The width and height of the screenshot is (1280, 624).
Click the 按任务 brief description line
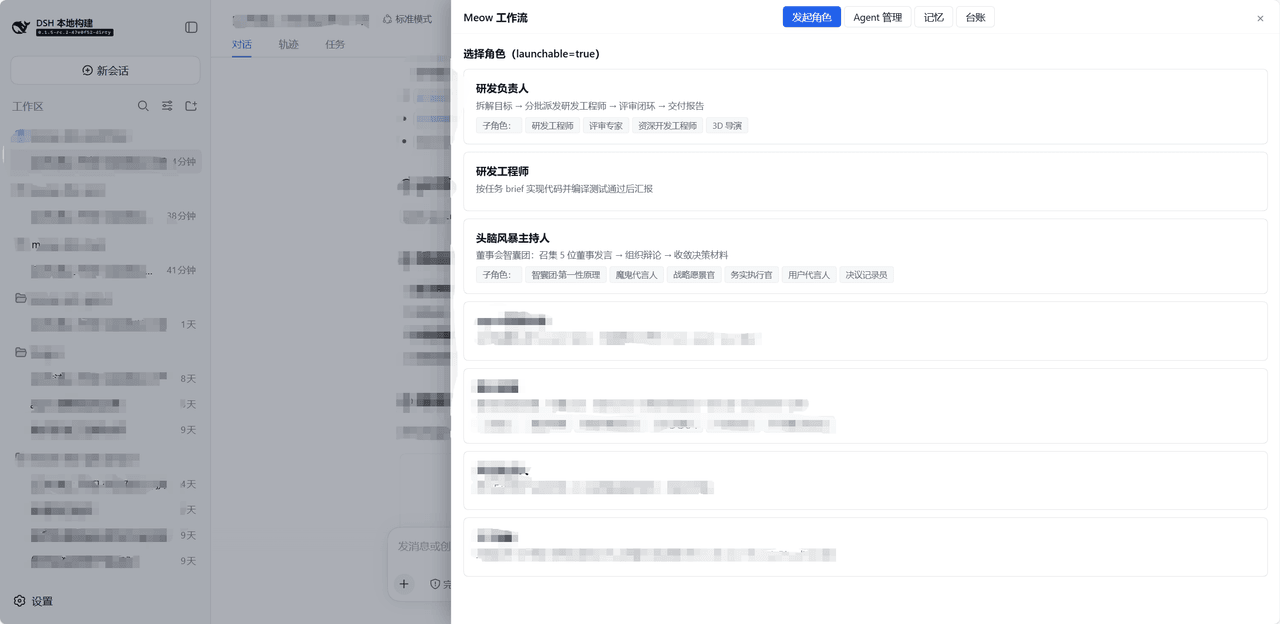point(564,188)
